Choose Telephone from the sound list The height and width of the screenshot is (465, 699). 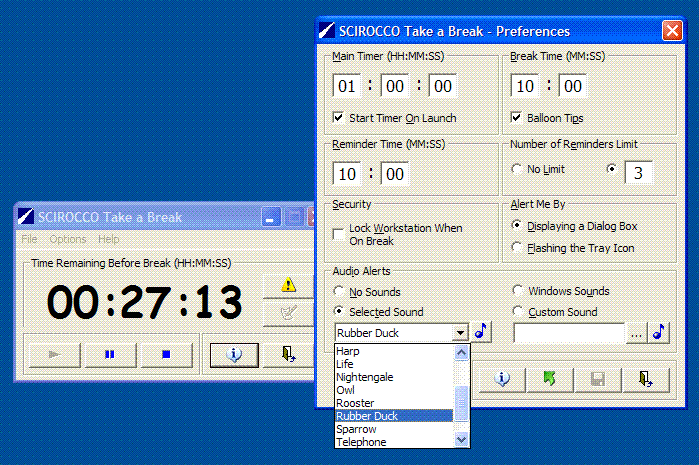(394, 442)
